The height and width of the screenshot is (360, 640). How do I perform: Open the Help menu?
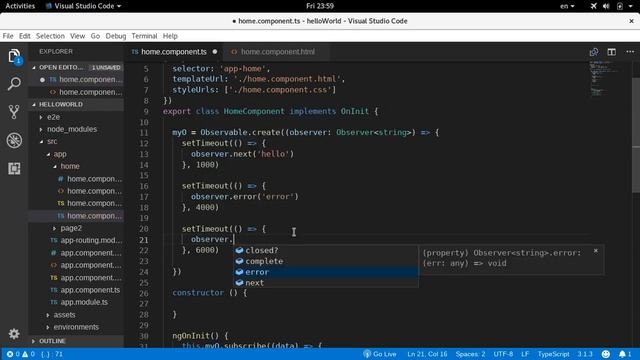tap(170, 36)
